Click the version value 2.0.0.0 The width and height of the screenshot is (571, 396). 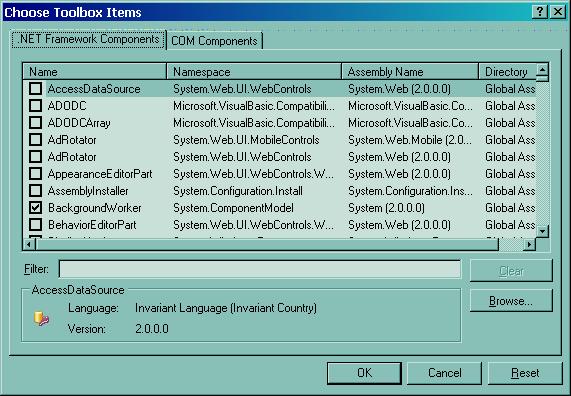152,329
